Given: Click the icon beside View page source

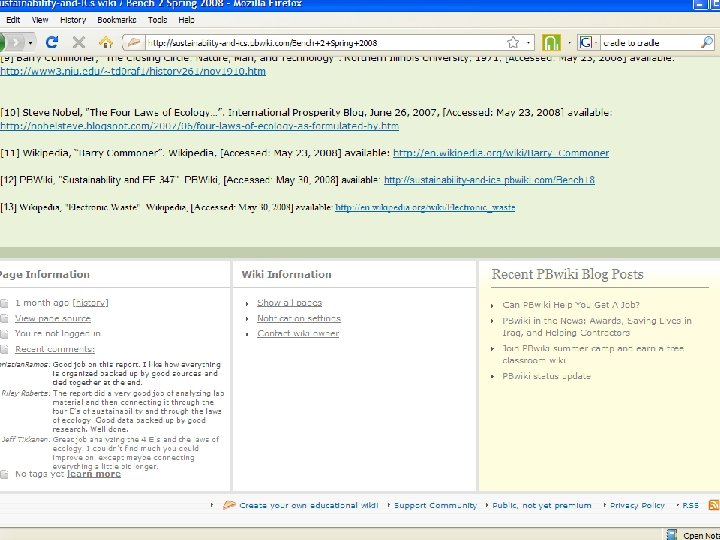Looking at the screenshot, I should click(x=4, y=318).
